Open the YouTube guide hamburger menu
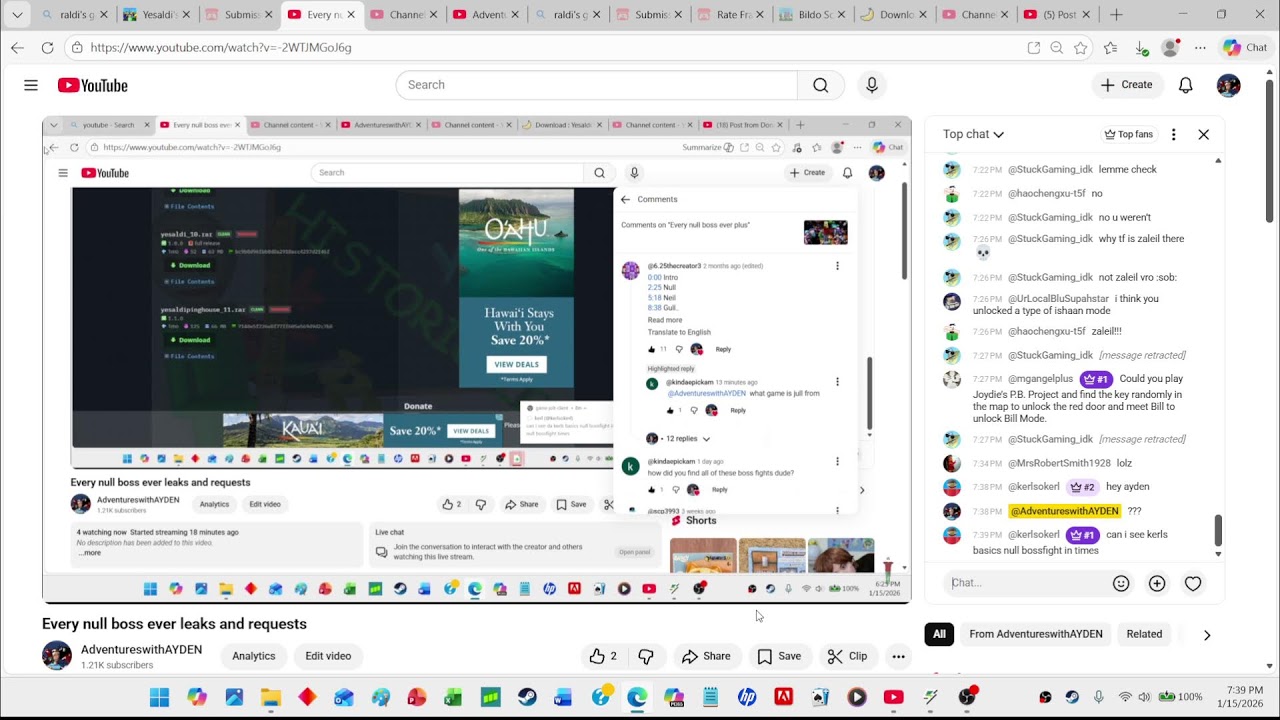1280x720 pixels. pos(31,85)
